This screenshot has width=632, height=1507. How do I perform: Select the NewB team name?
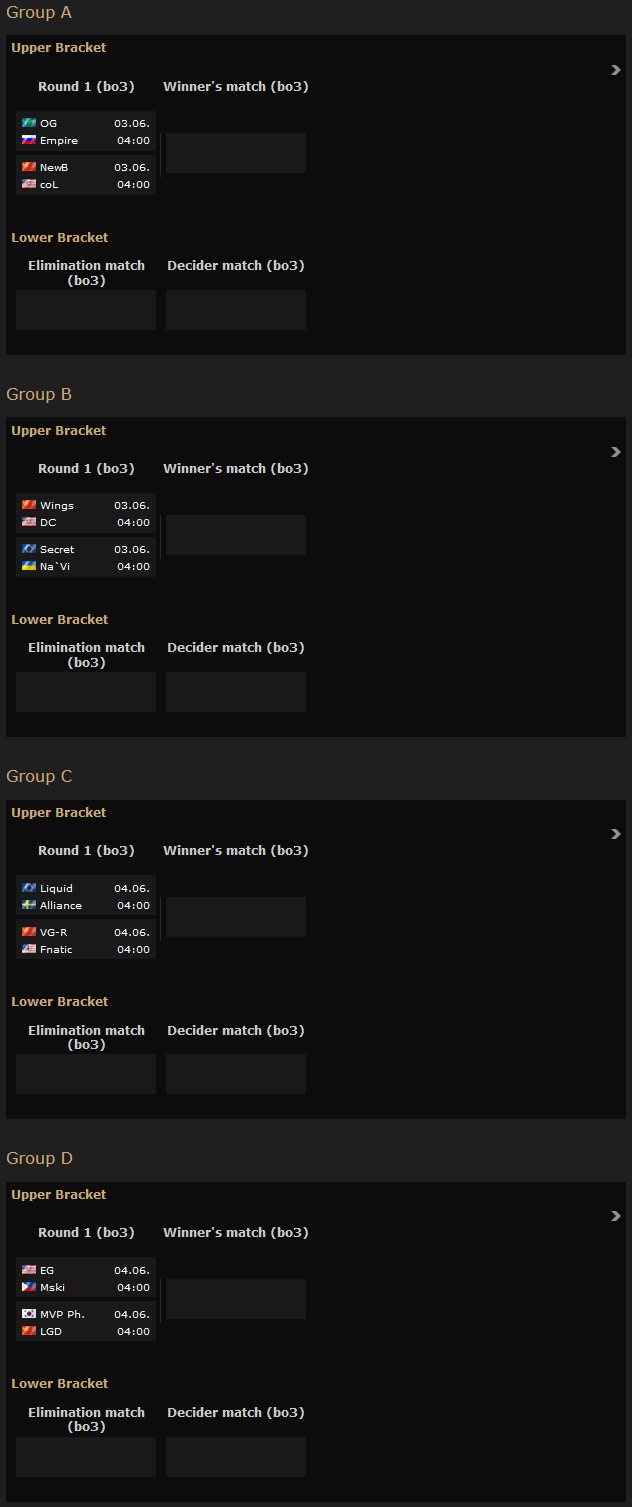54,167
